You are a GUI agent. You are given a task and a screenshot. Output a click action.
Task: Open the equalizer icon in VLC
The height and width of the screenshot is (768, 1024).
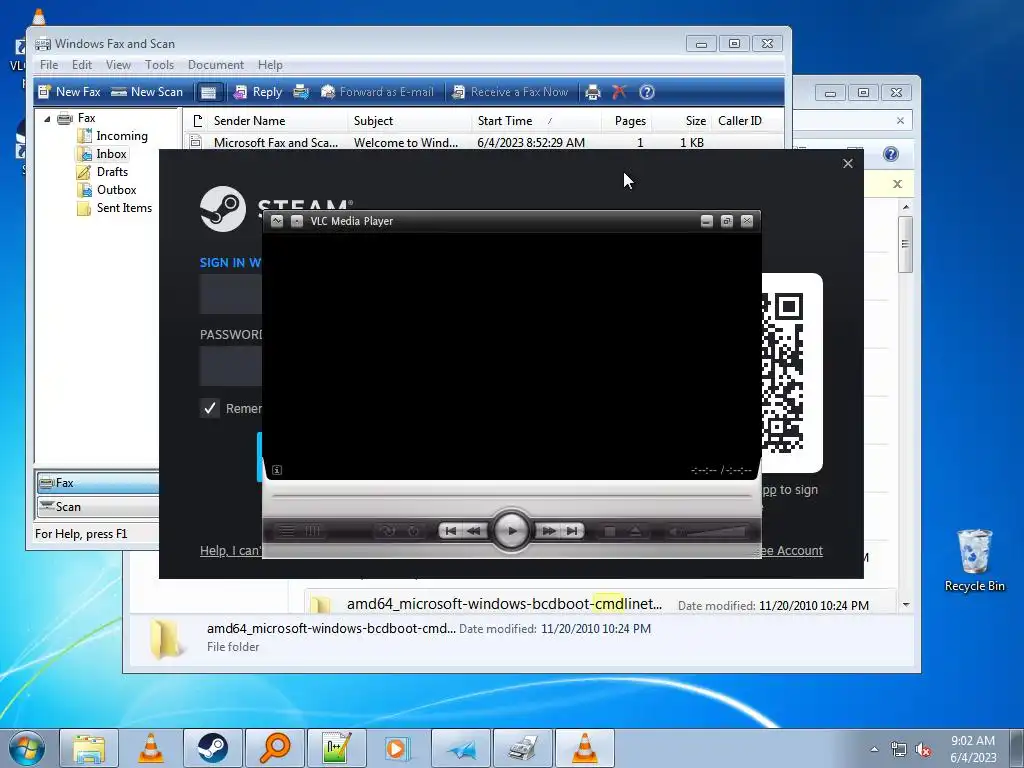pos(313,531)
